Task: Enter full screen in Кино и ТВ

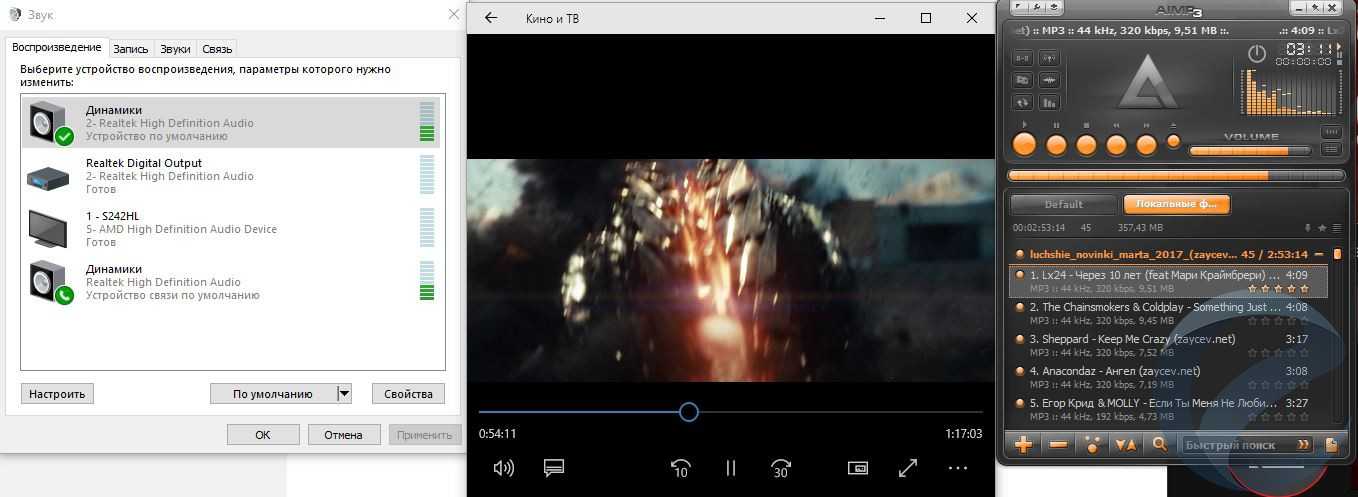Action: pos(908,468)
